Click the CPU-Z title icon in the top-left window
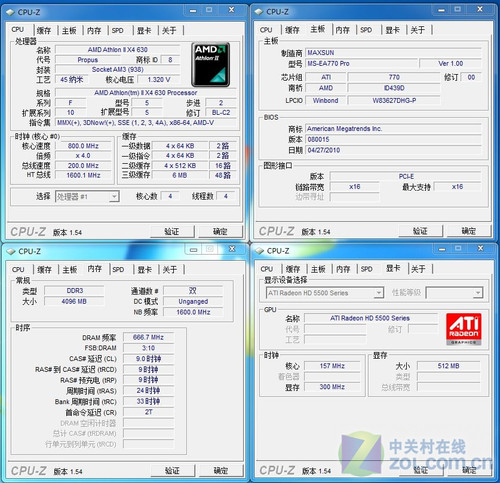 click(10, 12)
